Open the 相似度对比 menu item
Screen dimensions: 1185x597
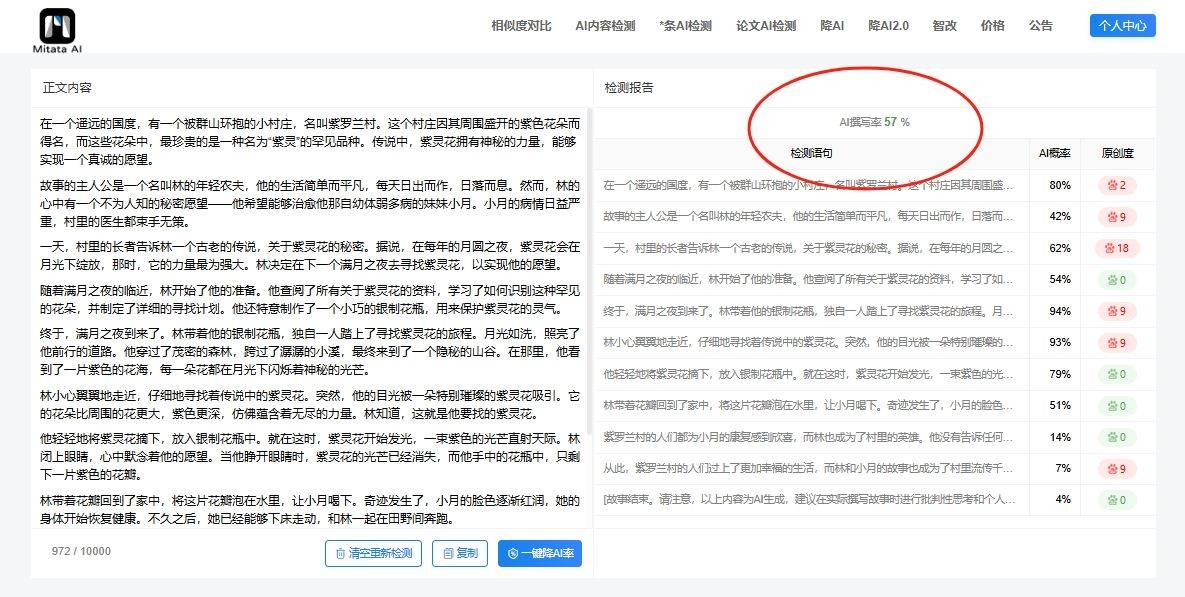tap(521, 26)
